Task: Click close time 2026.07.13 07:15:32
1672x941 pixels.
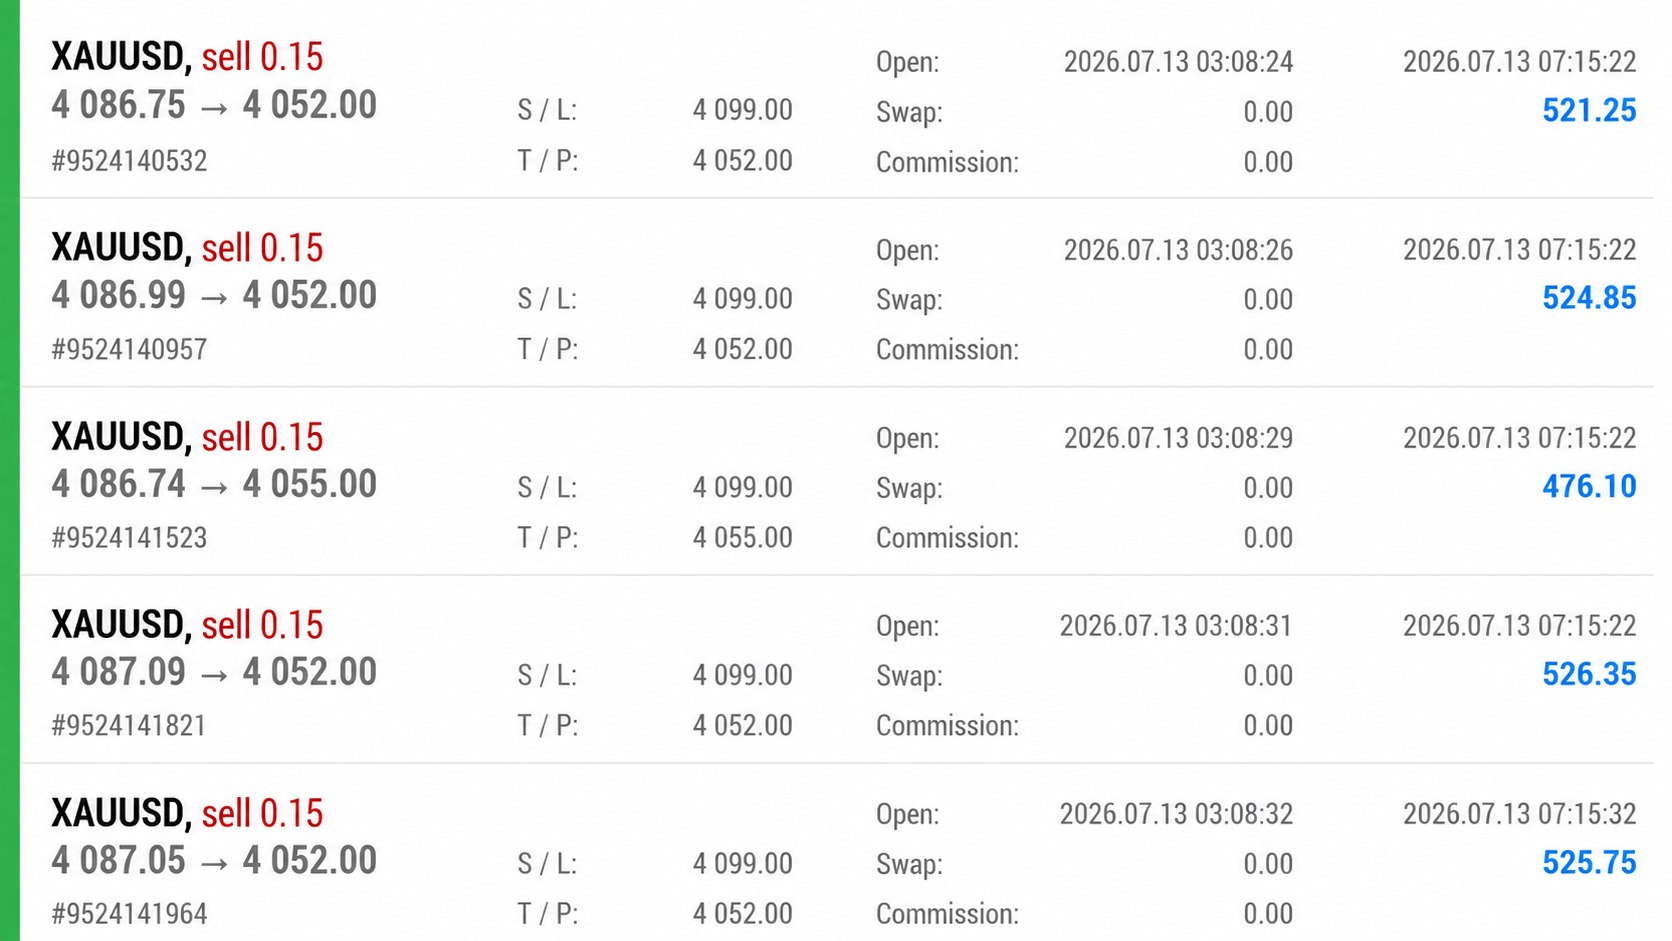Action: click(x=1519, y=814)
